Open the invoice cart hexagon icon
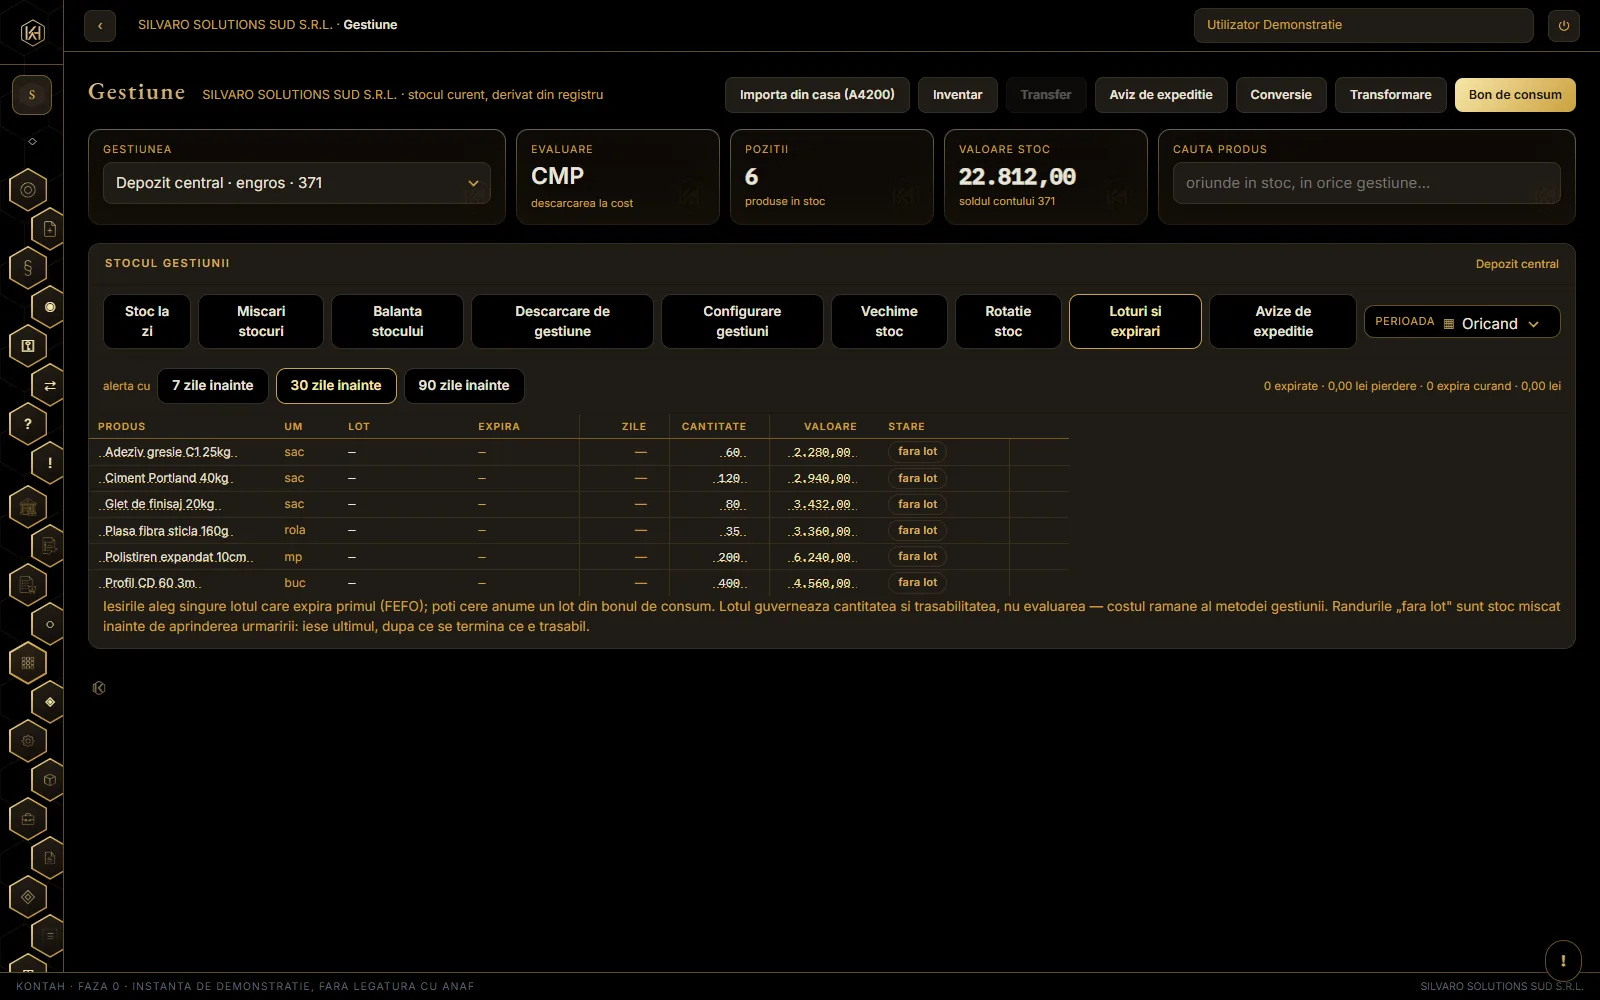1600x1000 pixels. pyautogui.click(x=28, y=585)
